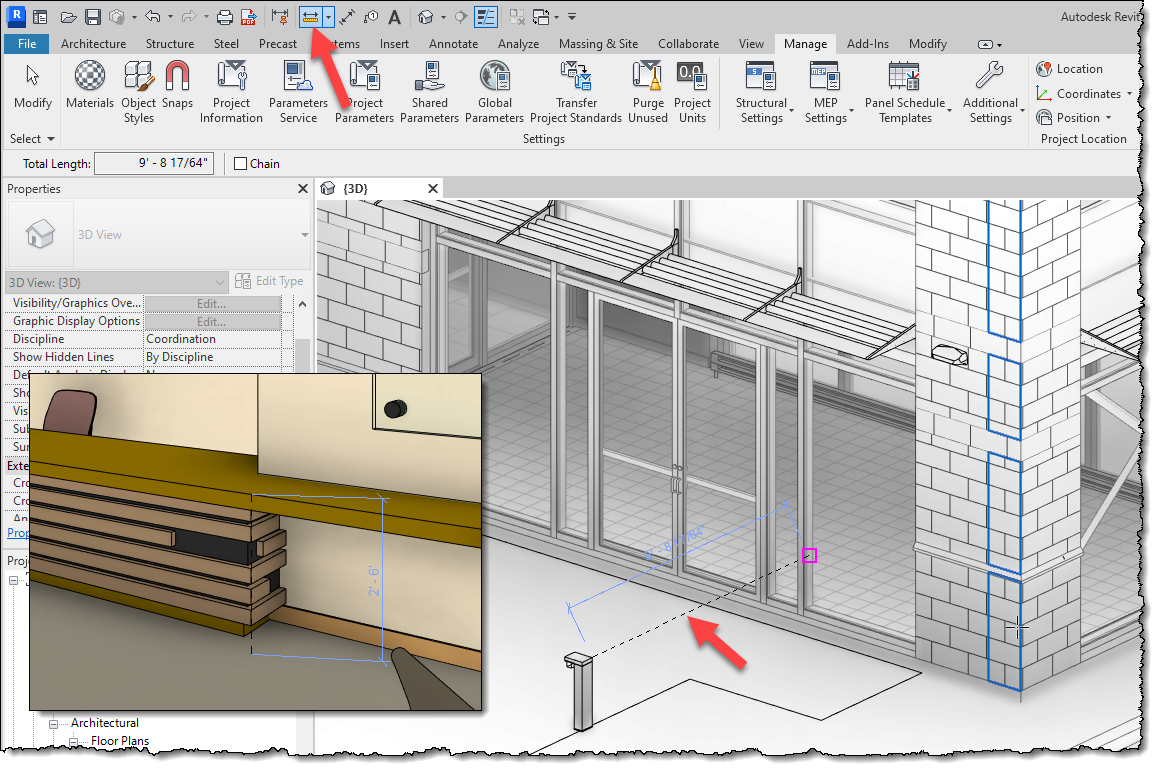The width and height of the screenshot is (1159, 770).
Task: Click the Undo arrow icon
Action: coord(152,16)
